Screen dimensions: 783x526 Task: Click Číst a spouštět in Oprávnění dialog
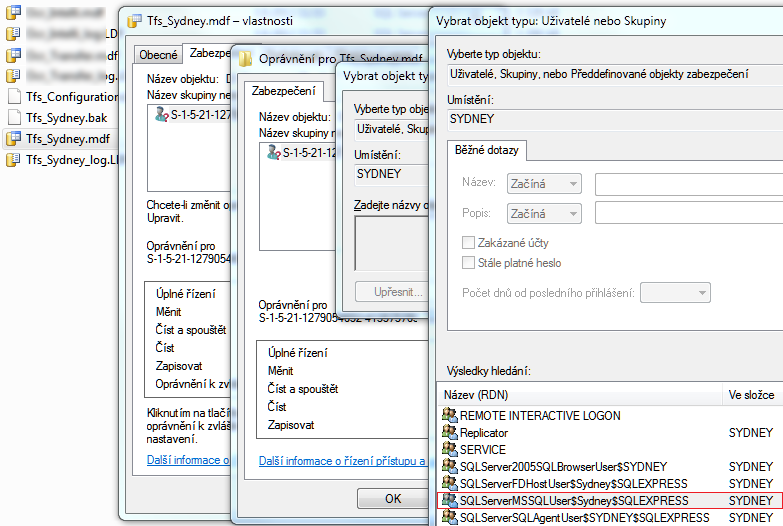tap(303, 389)
